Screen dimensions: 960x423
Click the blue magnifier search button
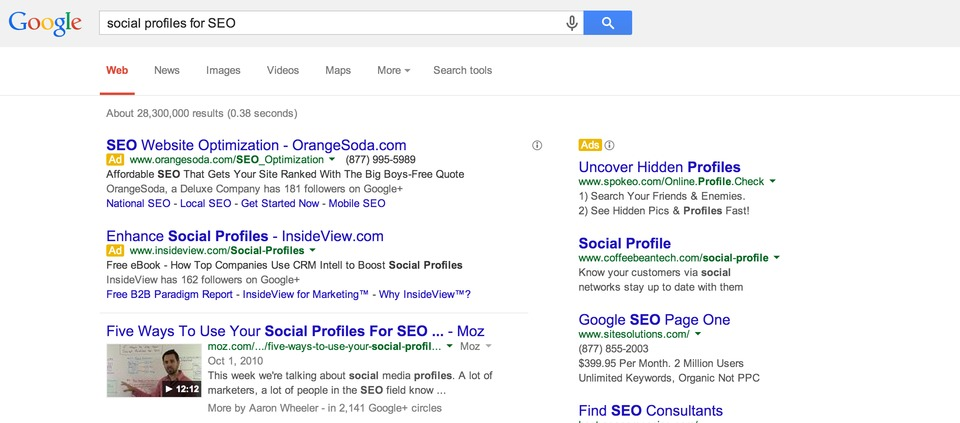click(607, 23)
